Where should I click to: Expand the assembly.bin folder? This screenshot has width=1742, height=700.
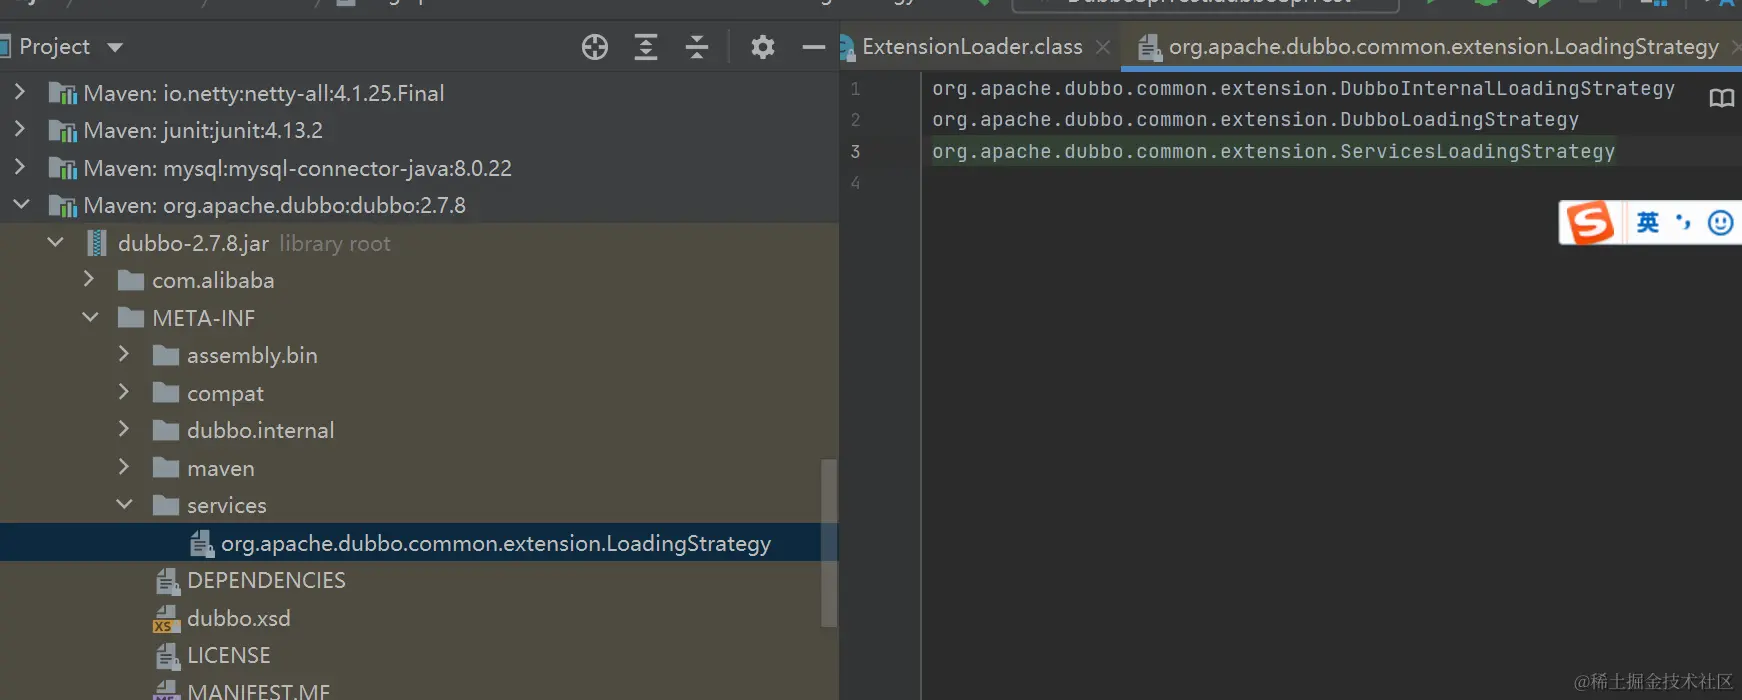point(124,355)
